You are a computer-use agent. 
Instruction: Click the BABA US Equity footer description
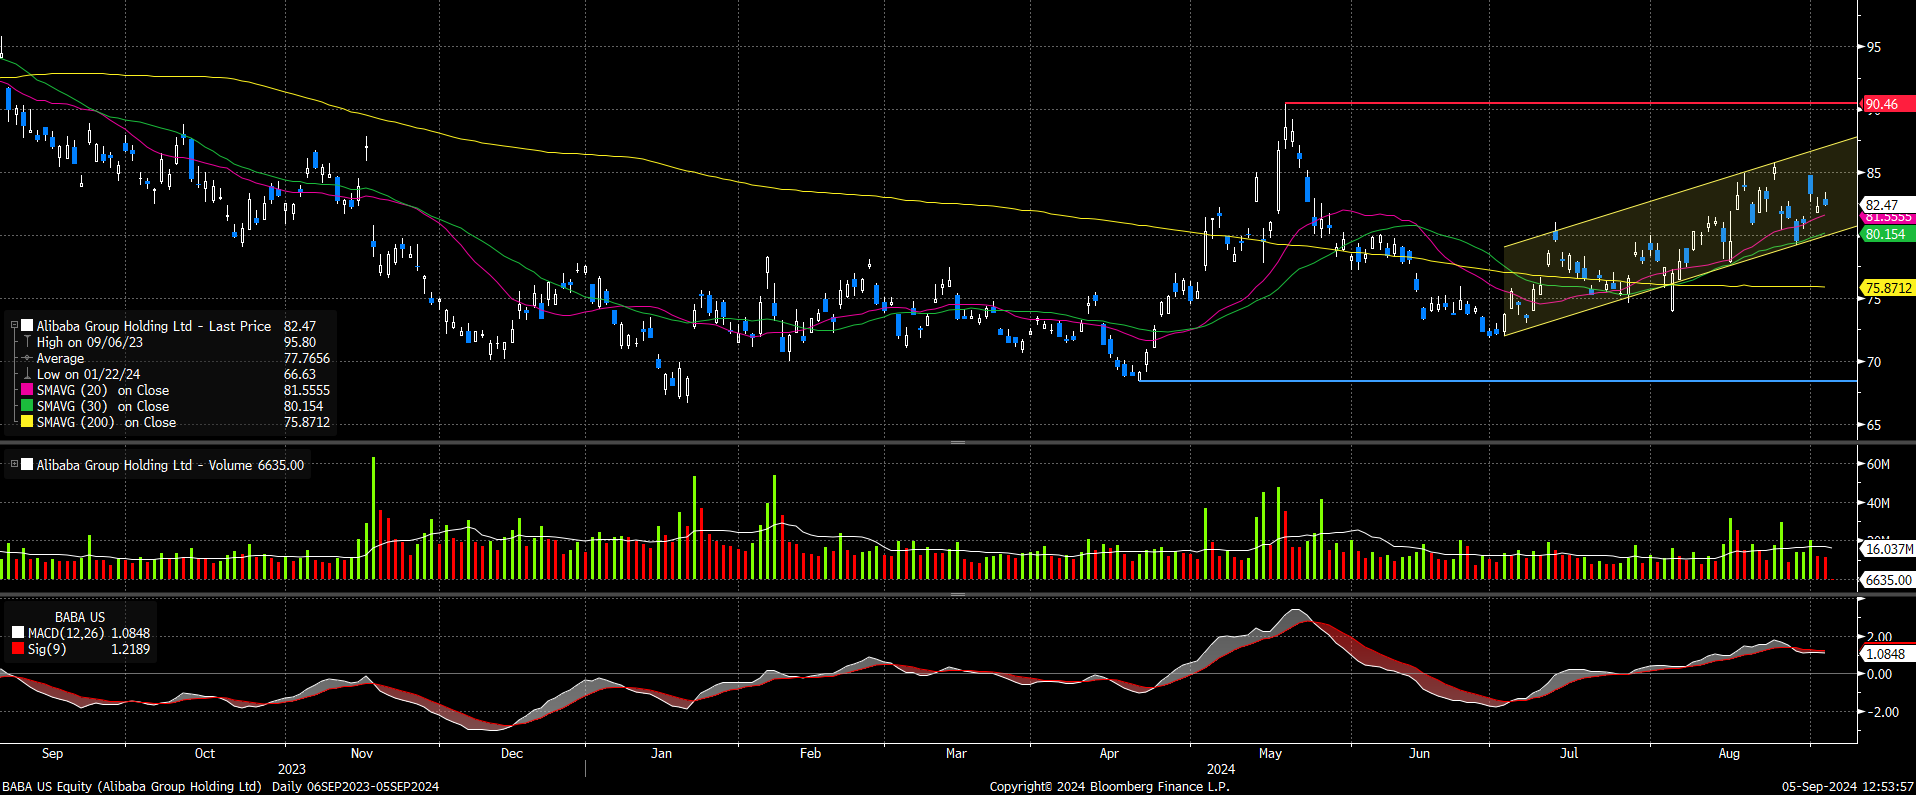(220, 787)
